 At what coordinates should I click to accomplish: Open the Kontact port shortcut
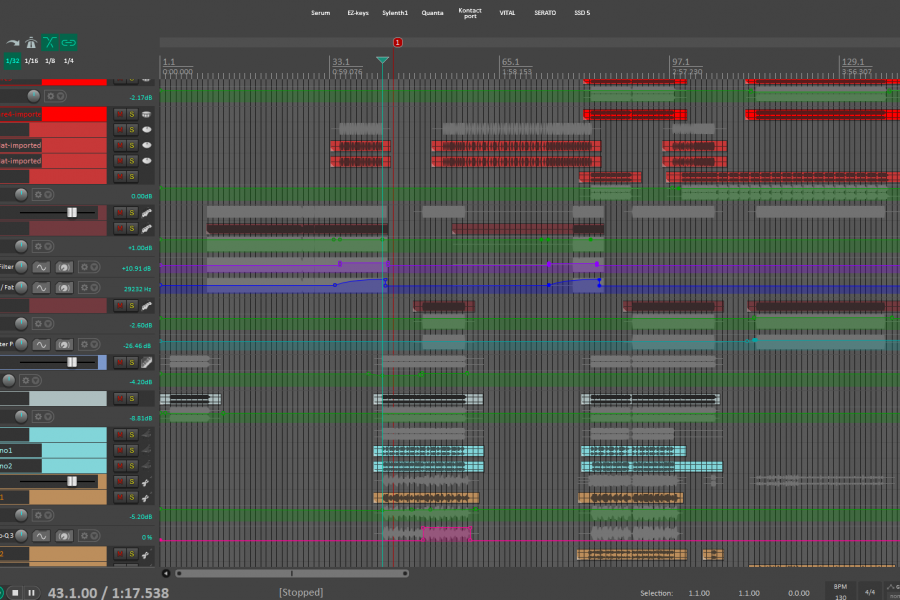(x=470, y=13)
